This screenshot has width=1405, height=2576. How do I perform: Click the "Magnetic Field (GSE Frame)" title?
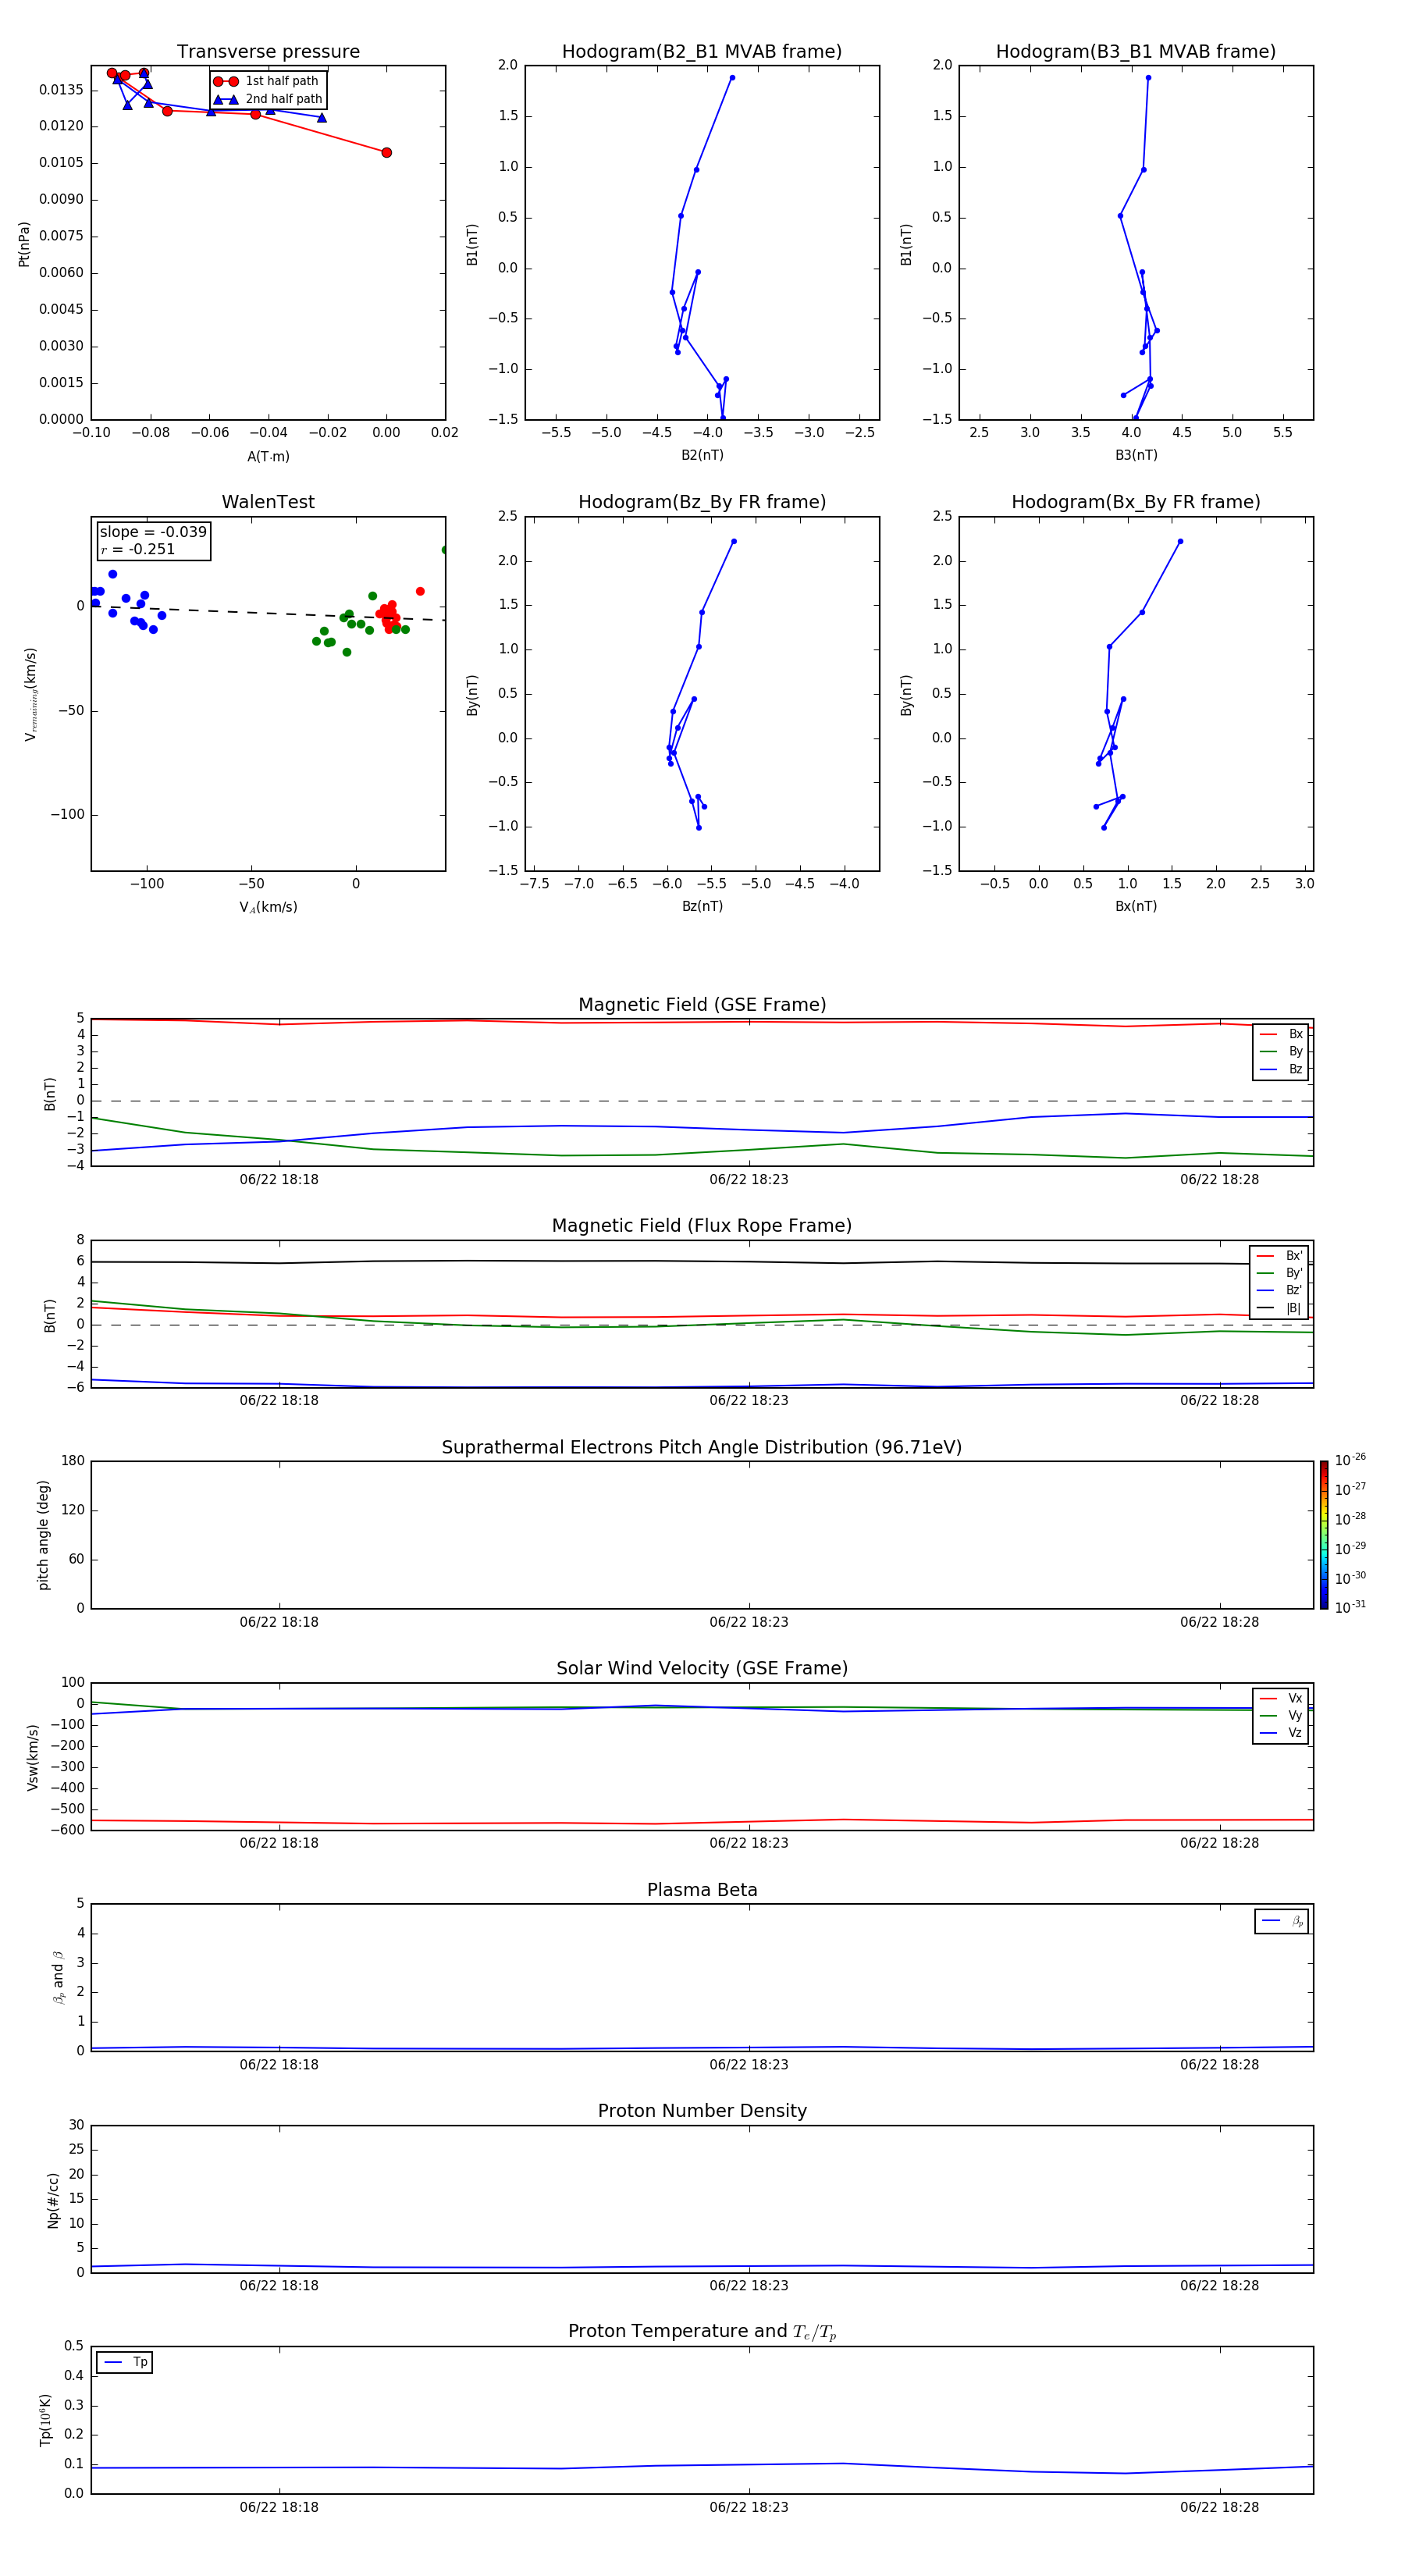[x=702, y=1005]
